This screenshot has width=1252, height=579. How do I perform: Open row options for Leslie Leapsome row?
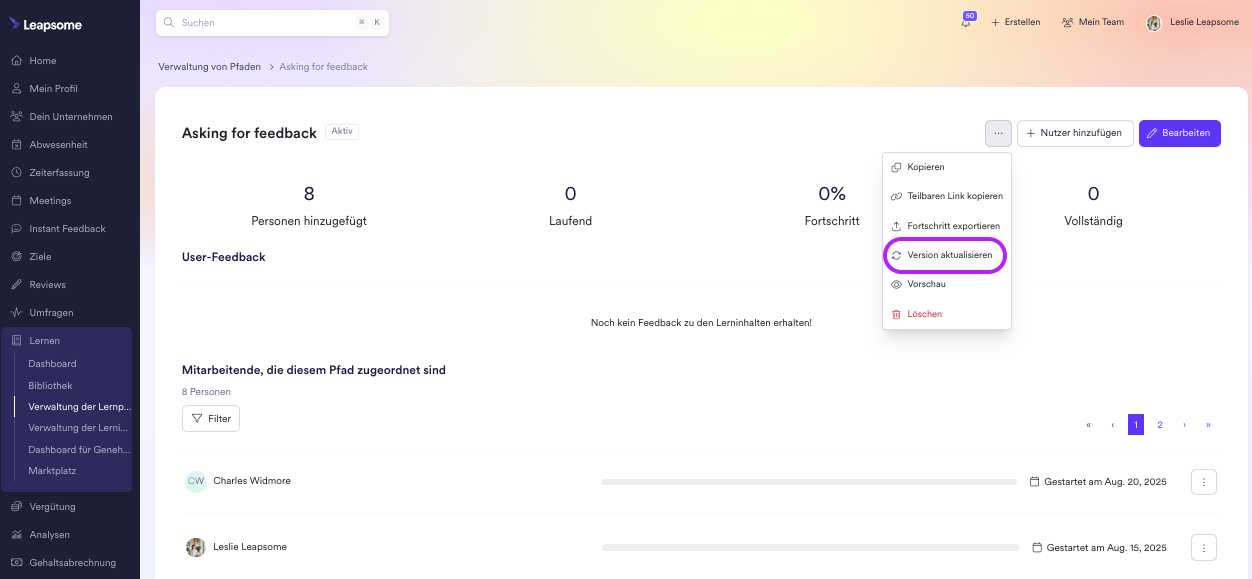tap(1203, 548)
